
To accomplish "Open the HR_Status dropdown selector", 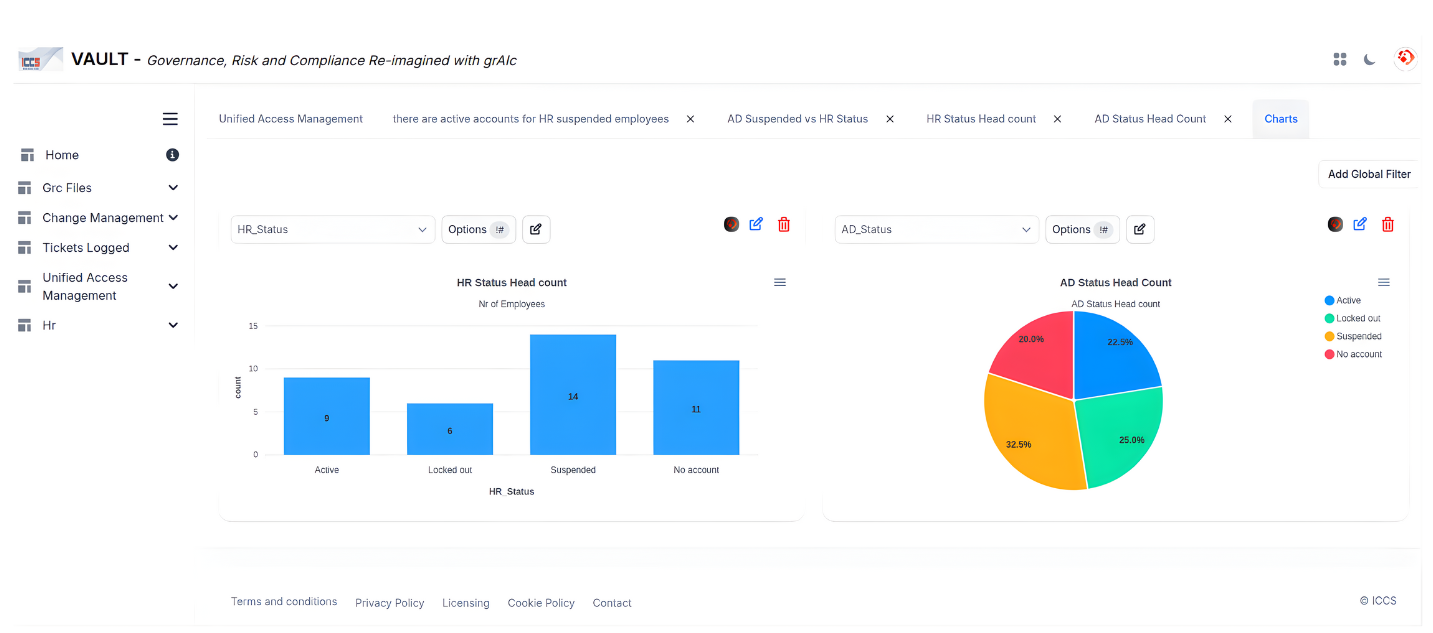I will [x=332, y=229].
